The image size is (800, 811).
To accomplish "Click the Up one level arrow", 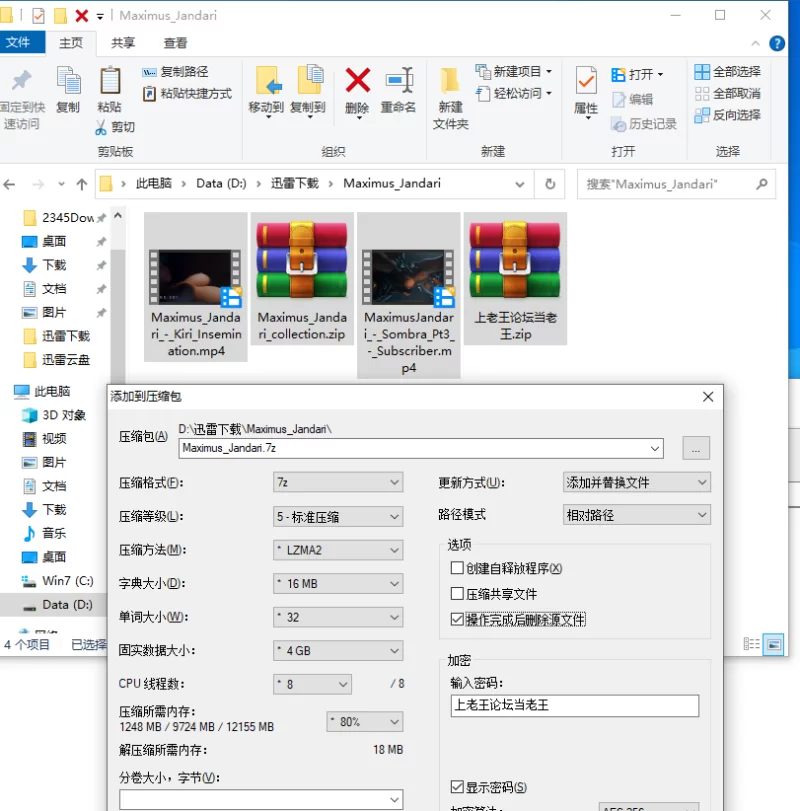I will (82, 184).
